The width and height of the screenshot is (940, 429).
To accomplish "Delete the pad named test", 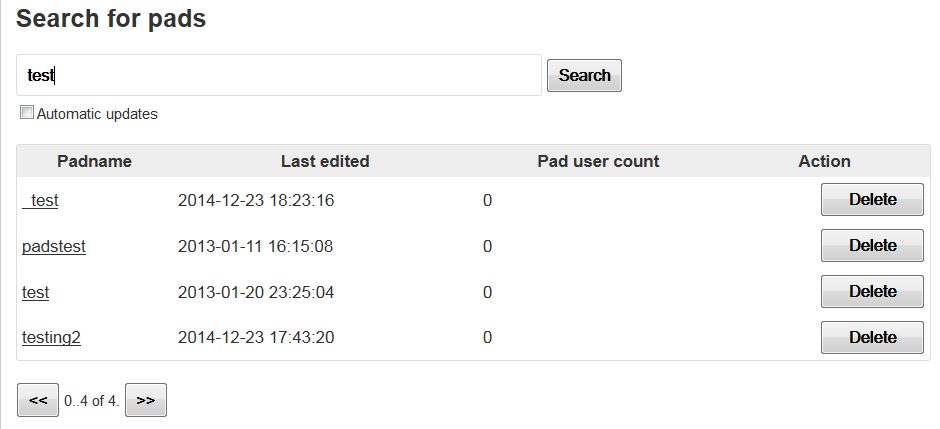I will (872, 291).
